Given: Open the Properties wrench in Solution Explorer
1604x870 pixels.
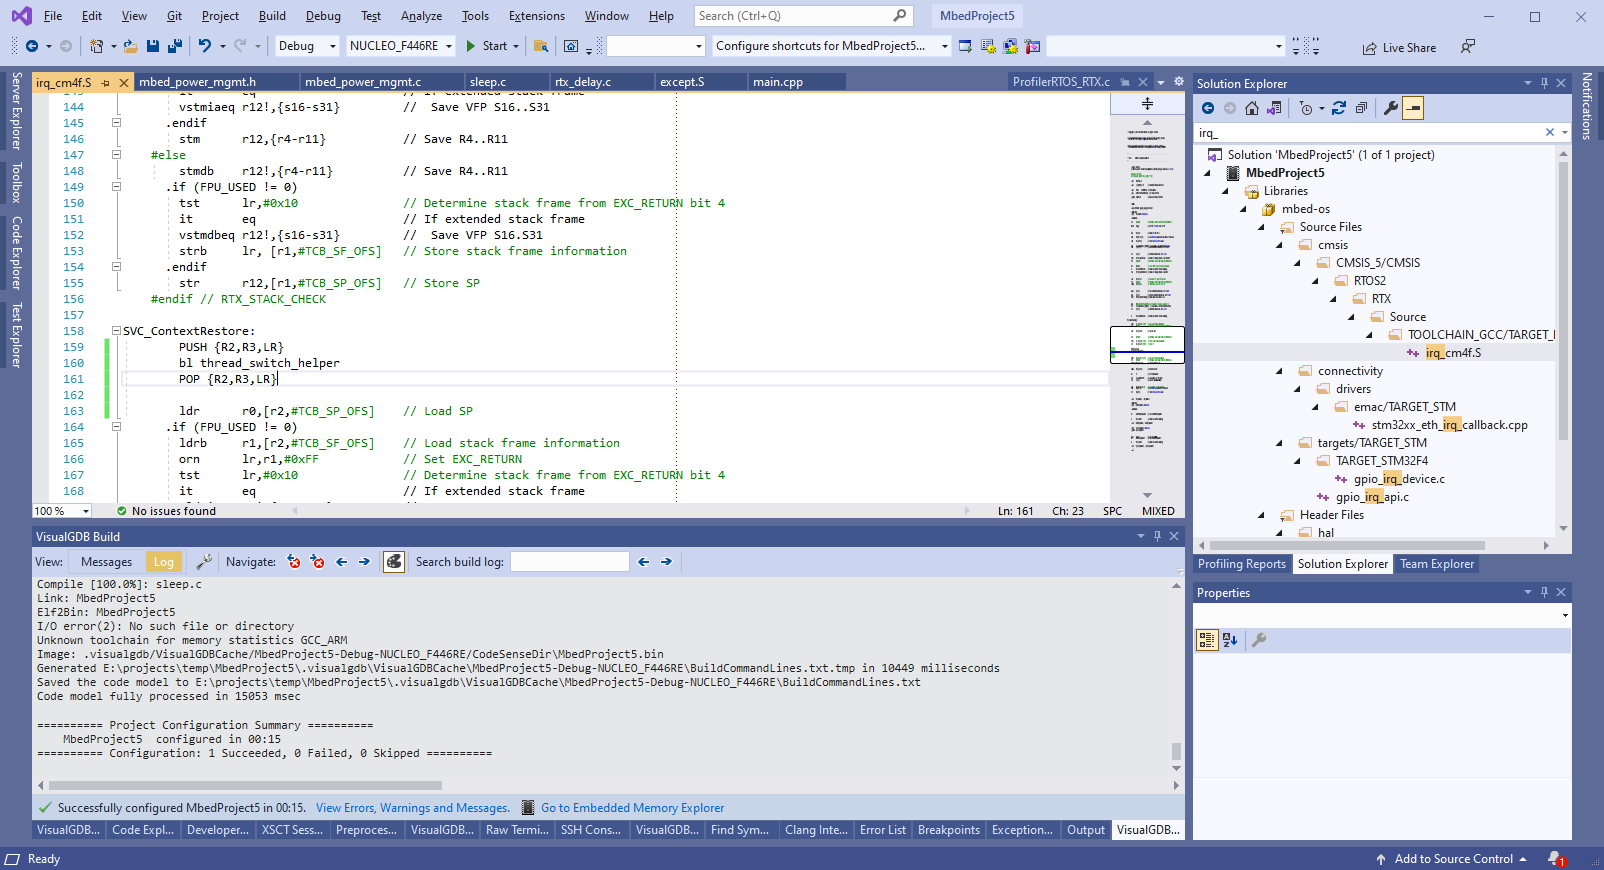Looking at the screenshot, I should (1391, 108).
